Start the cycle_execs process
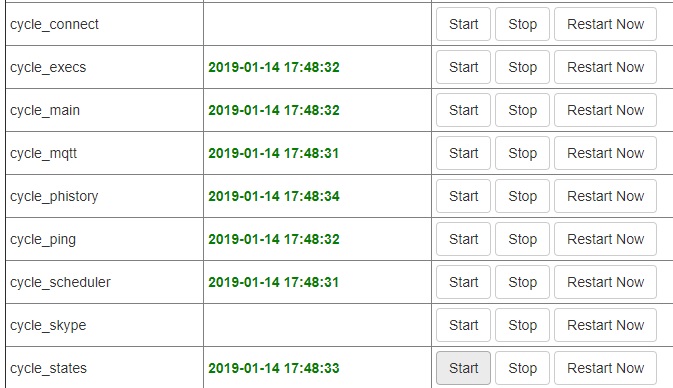The image size is (673, 388). (x=463, y=67)
